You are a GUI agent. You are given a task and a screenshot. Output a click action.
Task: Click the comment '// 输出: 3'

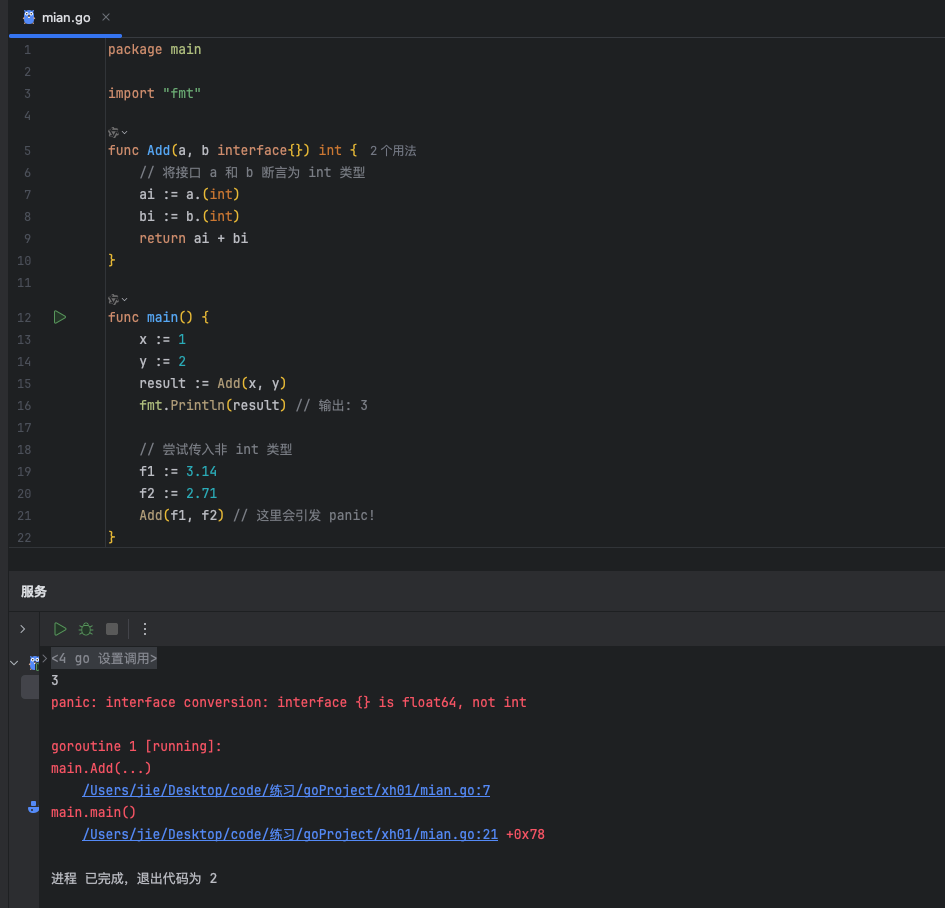331,405
